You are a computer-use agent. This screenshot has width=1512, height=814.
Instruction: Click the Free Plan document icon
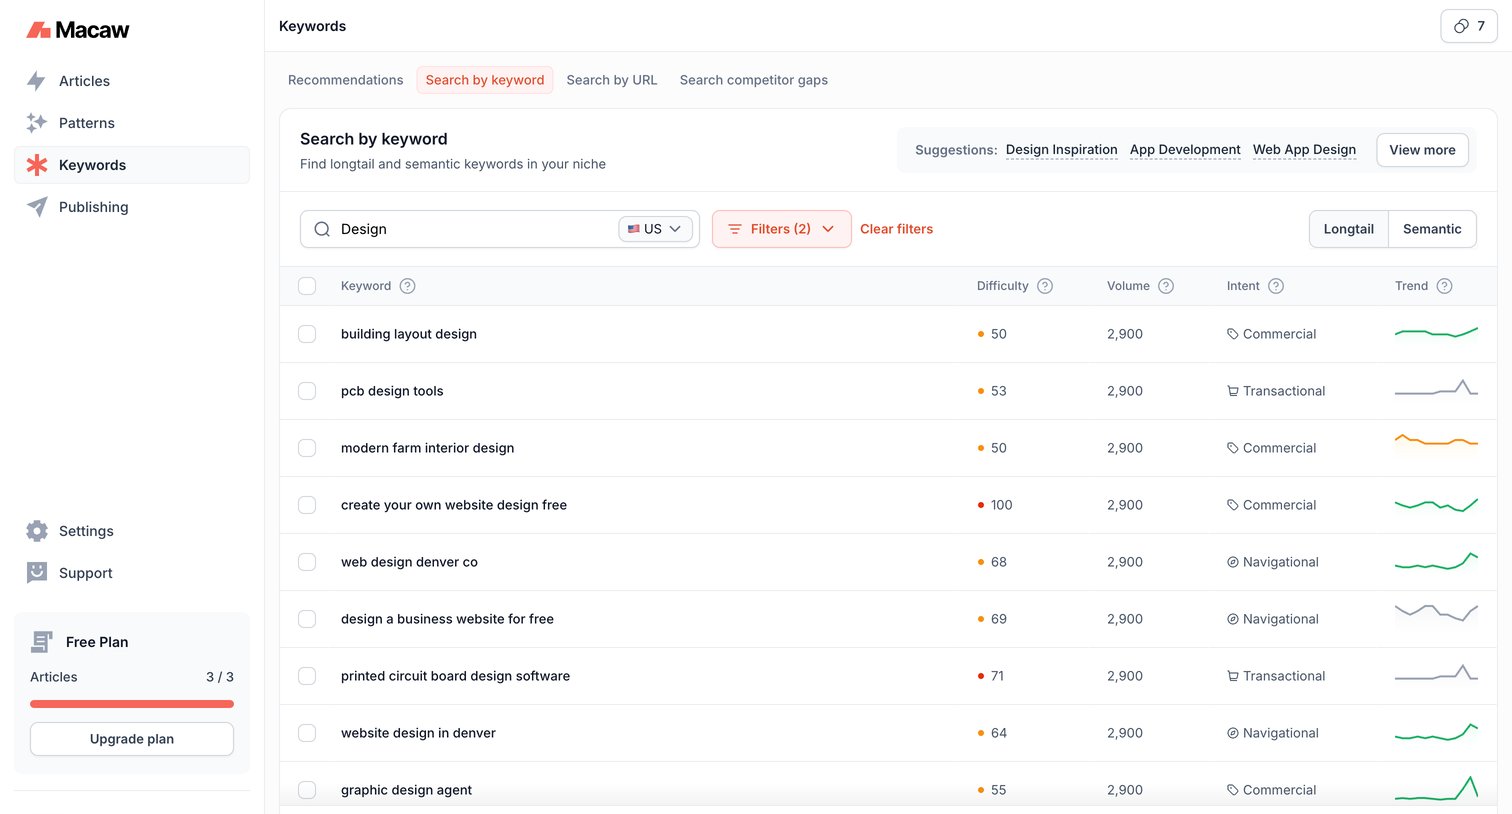42,642
